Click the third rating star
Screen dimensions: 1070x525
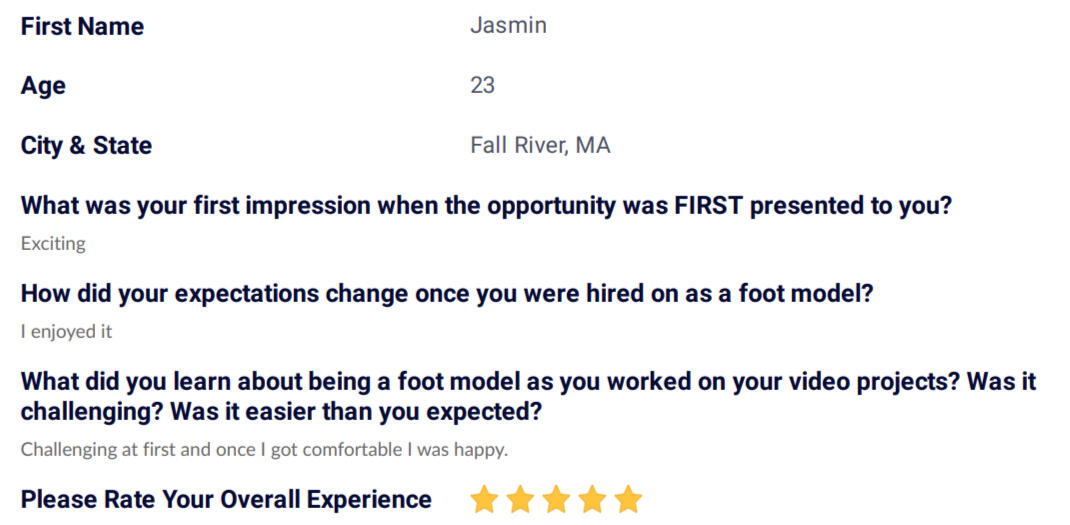556,499
